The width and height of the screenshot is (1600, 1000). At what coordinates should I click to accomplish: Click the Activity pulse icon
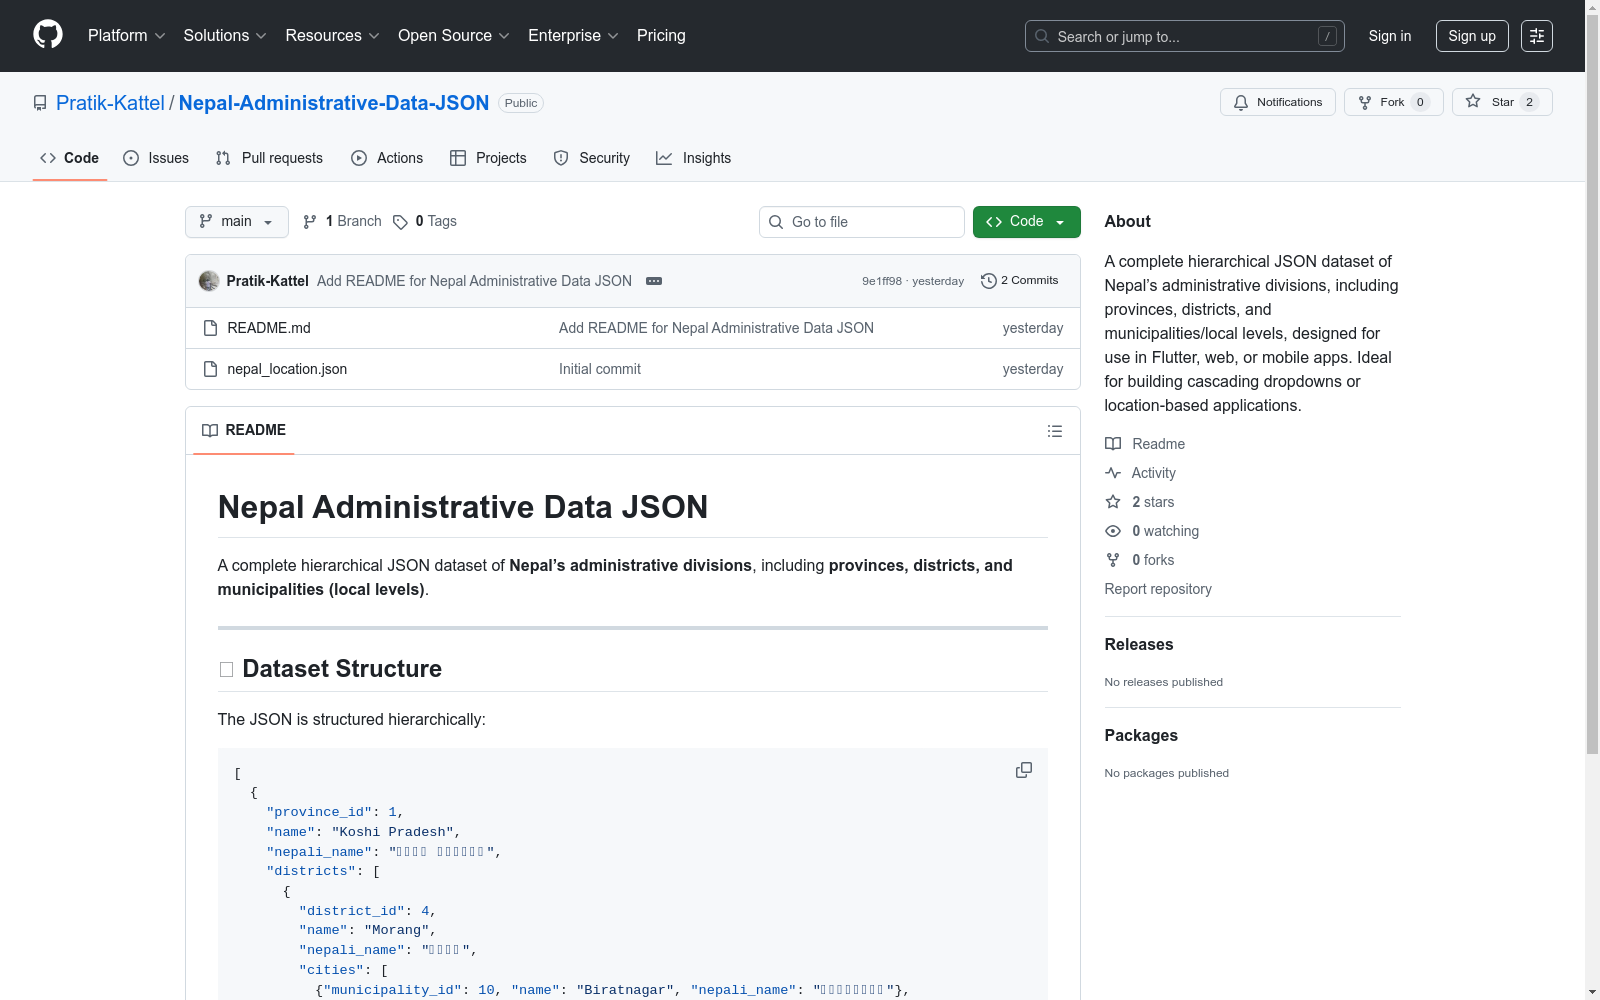[1113, 473]
